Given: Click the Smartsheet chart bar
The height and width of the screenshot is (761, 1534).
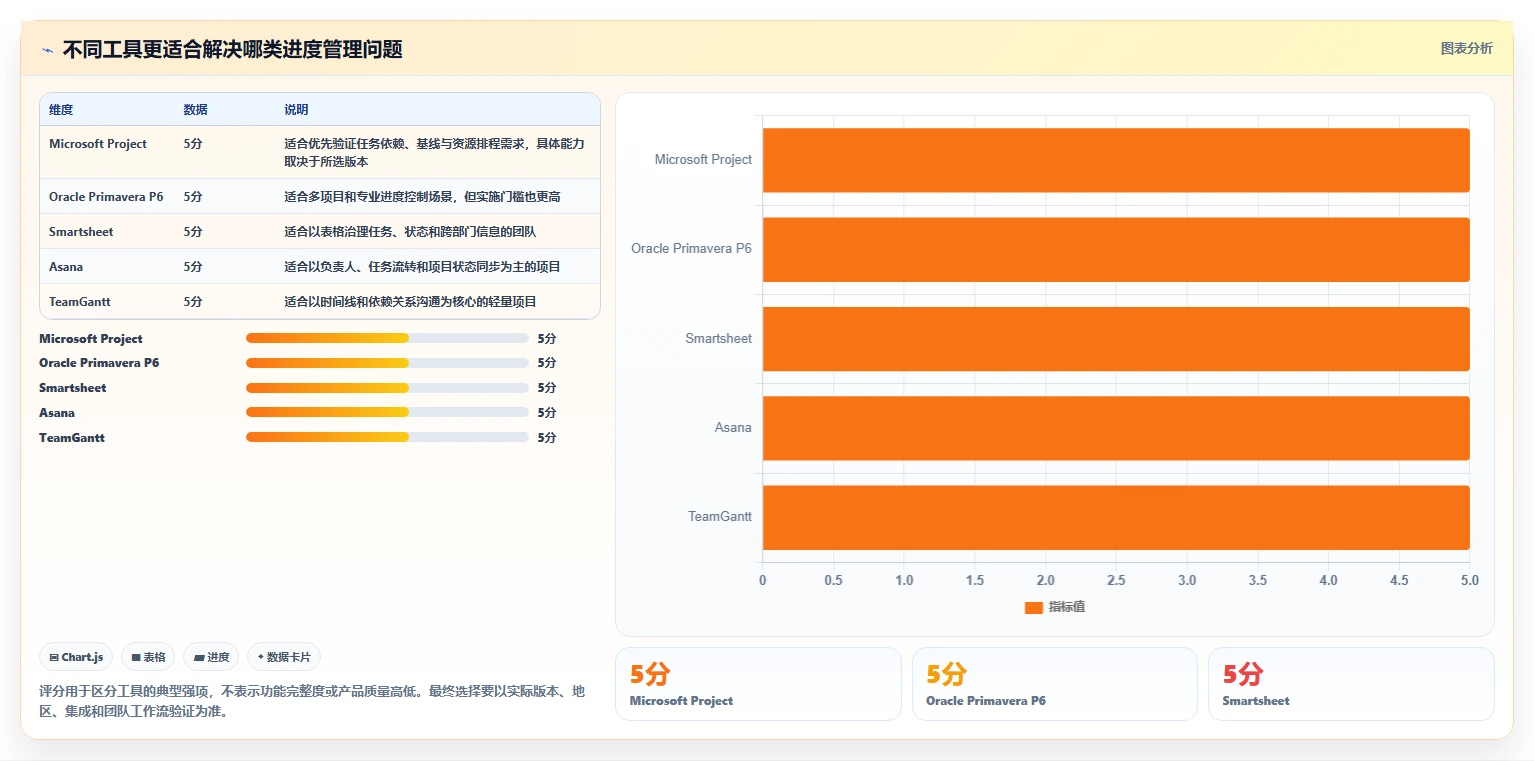Looking at the screenshot, I should pyautogui.click(x=1116, y=339).
